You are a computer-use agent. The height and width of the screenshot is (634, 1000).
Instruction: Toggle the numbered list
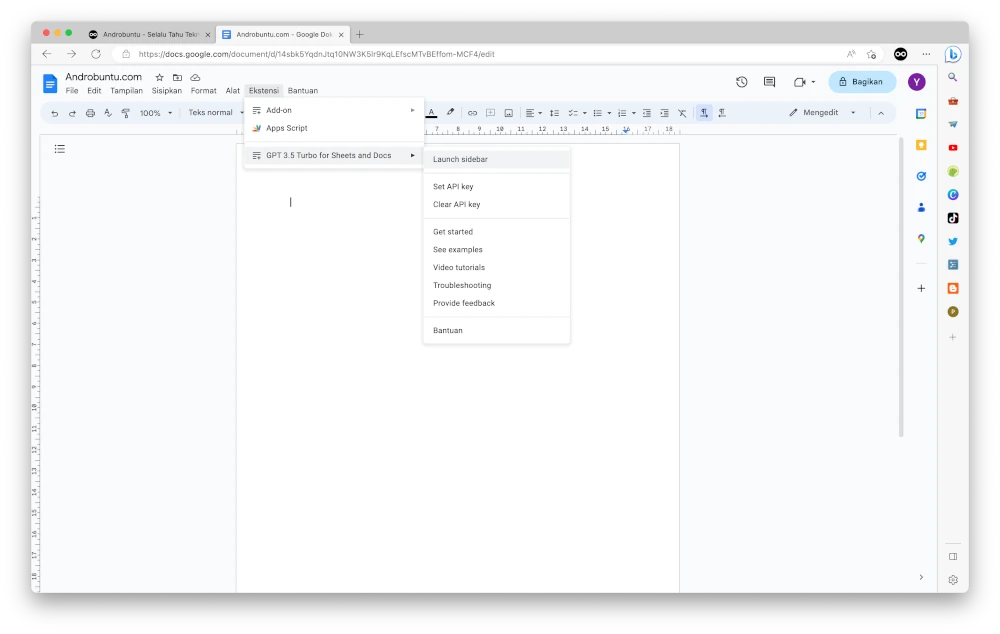tap(622, 112)
